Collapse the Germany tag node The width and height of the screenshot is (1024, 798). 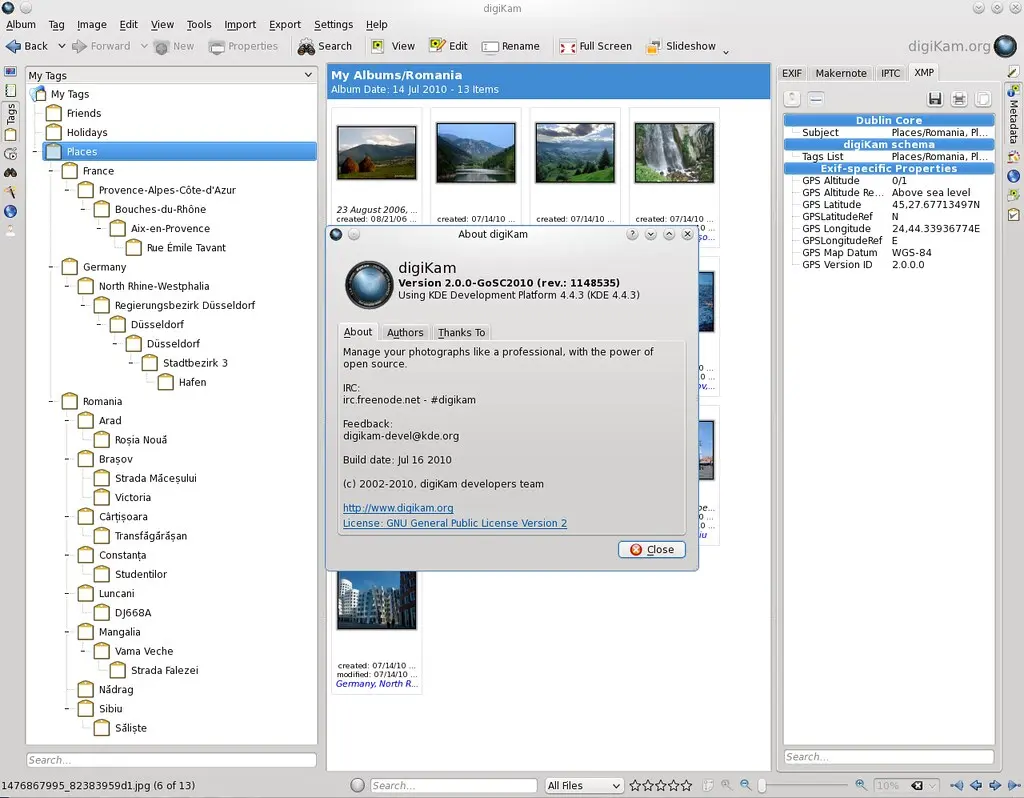point(51,267)
